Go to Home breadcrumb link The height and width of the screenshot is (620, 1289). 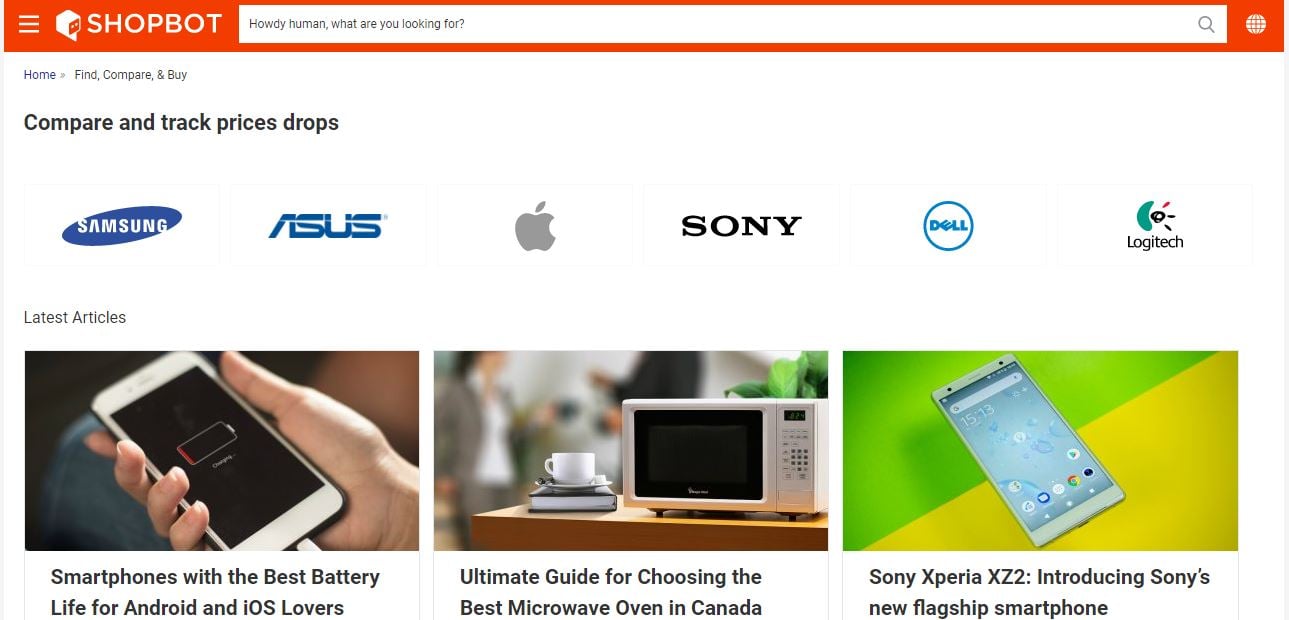[40, 75]
